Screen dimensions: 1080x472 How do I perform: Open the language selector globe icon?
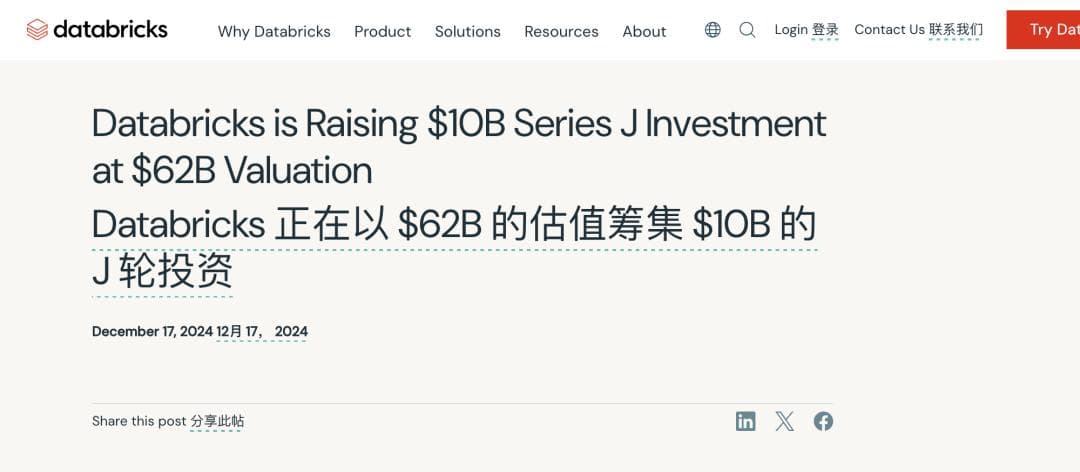[x=712, y=30]
